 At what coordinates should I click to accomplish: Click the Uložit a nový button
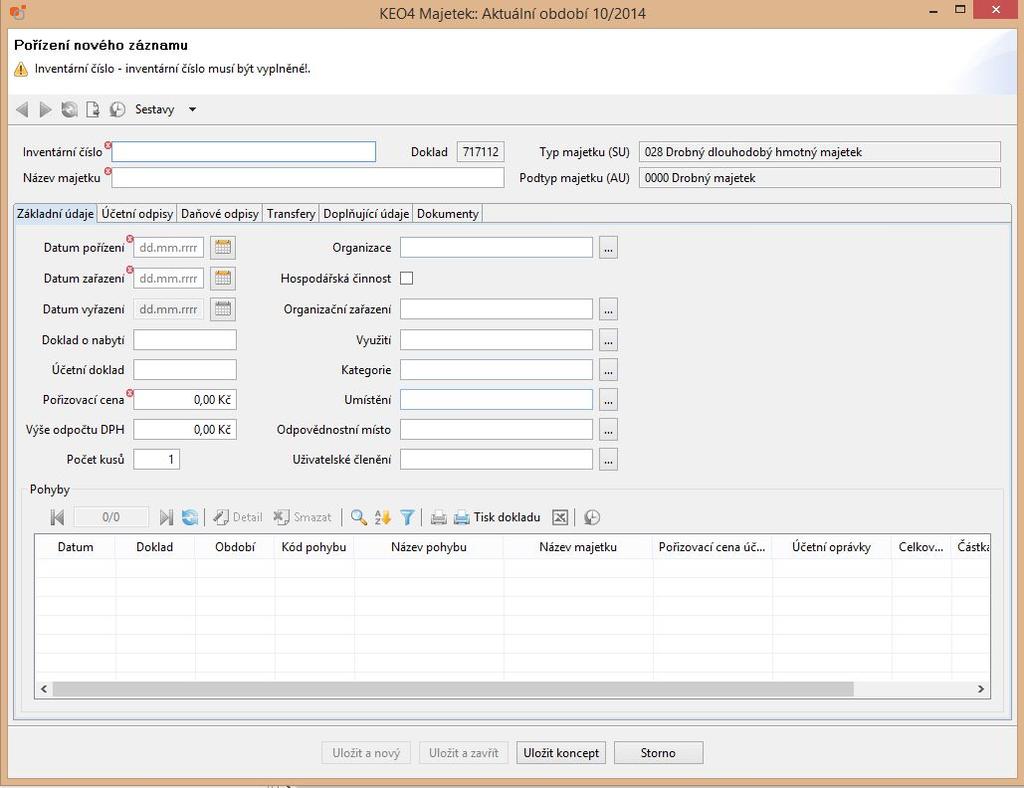click(x=366, y=753)
